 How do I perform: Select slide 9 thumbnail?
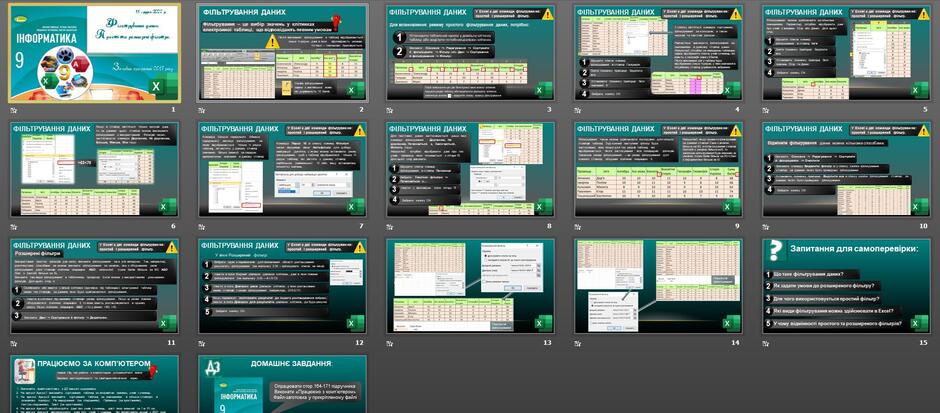659,170
